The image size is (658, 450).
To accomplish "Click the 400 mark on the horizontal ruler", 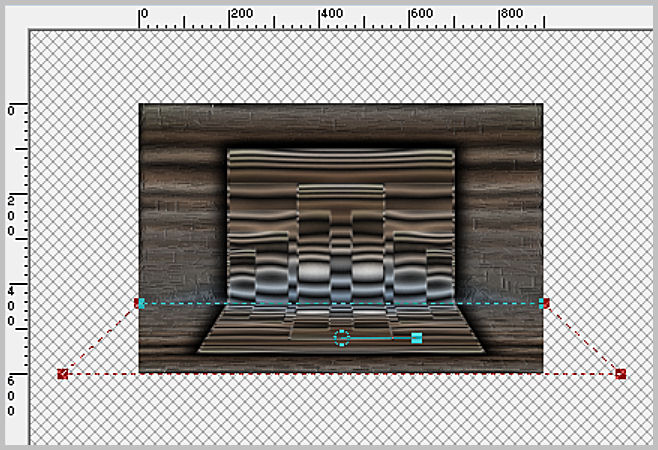I will (332, 14).
